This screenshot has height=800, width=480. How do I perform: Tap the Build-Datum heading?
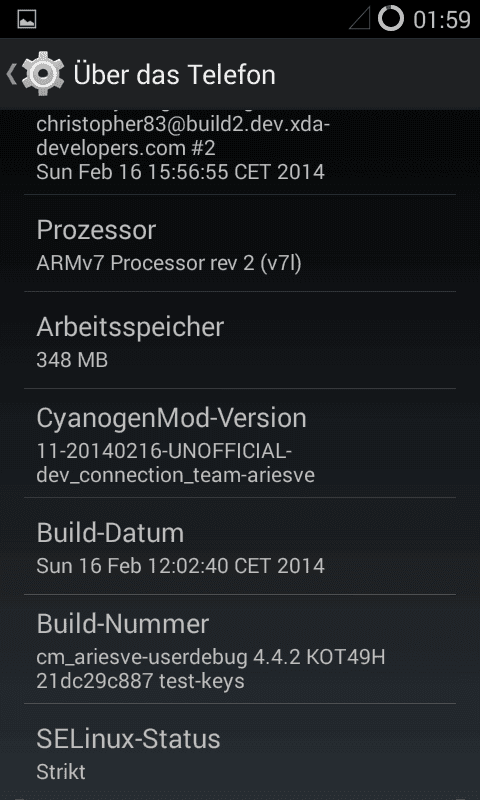pos(110,533)
